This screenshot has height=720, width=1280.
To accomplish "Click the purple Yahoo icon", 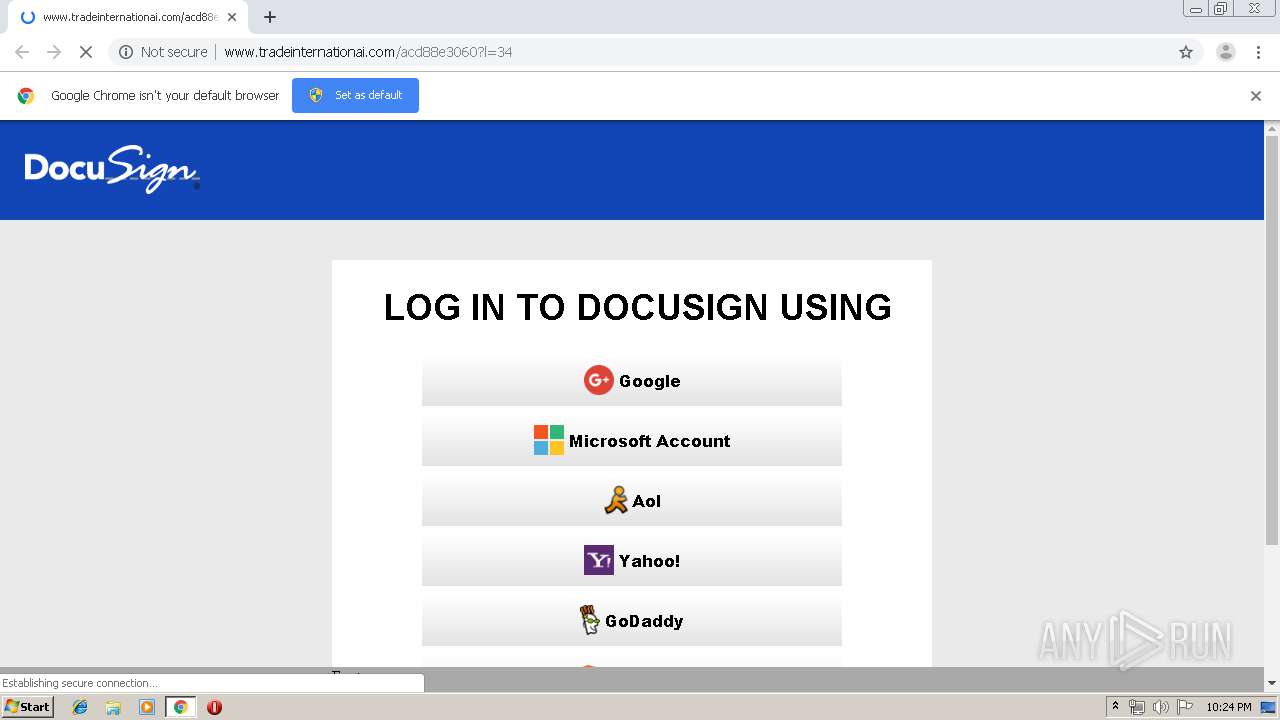I will [x=598, y=560].
